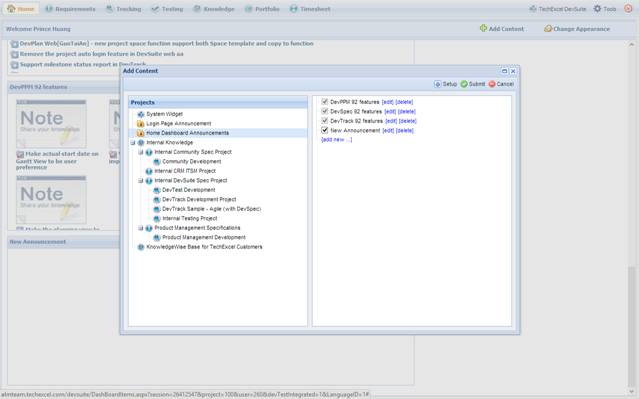639x399 pixels.
Task: Delete the DevPPM 92 features item
Action: pyautogui.click(x=404, y=102)
